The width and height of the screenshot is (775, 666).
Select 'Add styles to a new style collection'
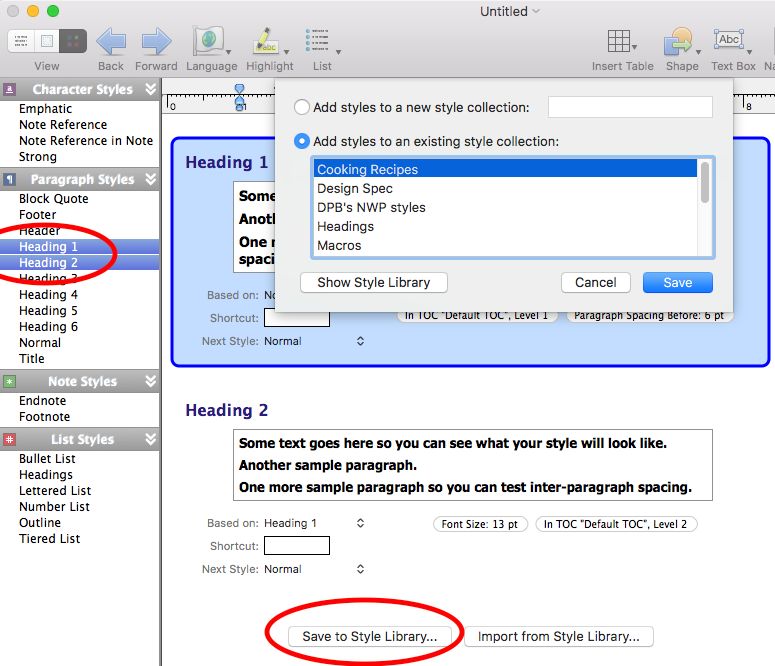302,107
